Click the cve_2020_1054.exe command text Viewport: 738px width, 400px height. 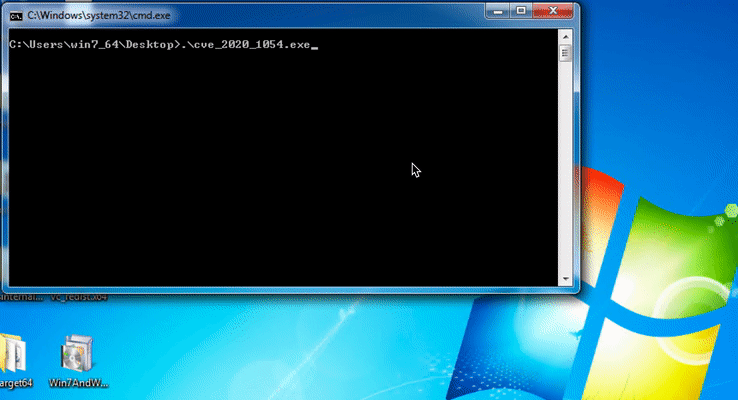[246, 45]
